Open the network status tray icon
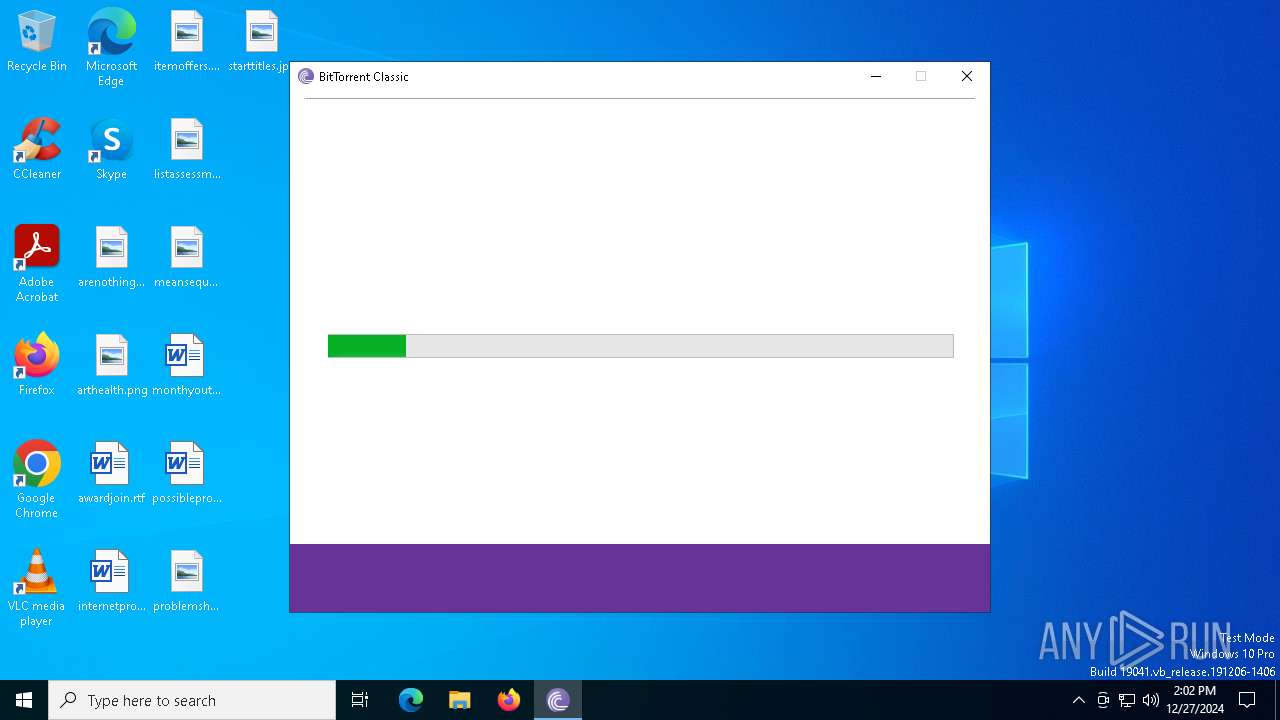The width and height of the screenshot is (1280, 720). tap(1127, 700)
